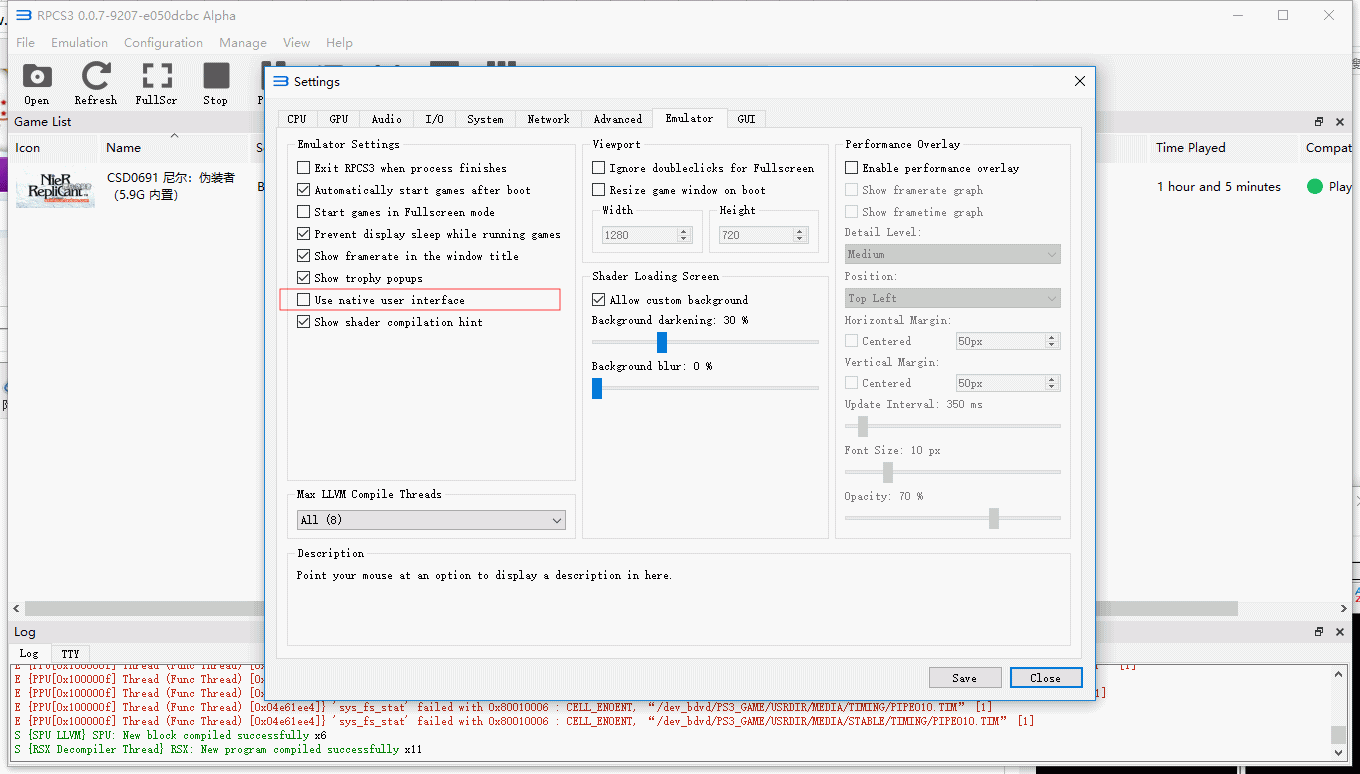This screenshot has height=774, width=1360.
Task: Switch to the Audio settings tab
Action: pos(387,119)
